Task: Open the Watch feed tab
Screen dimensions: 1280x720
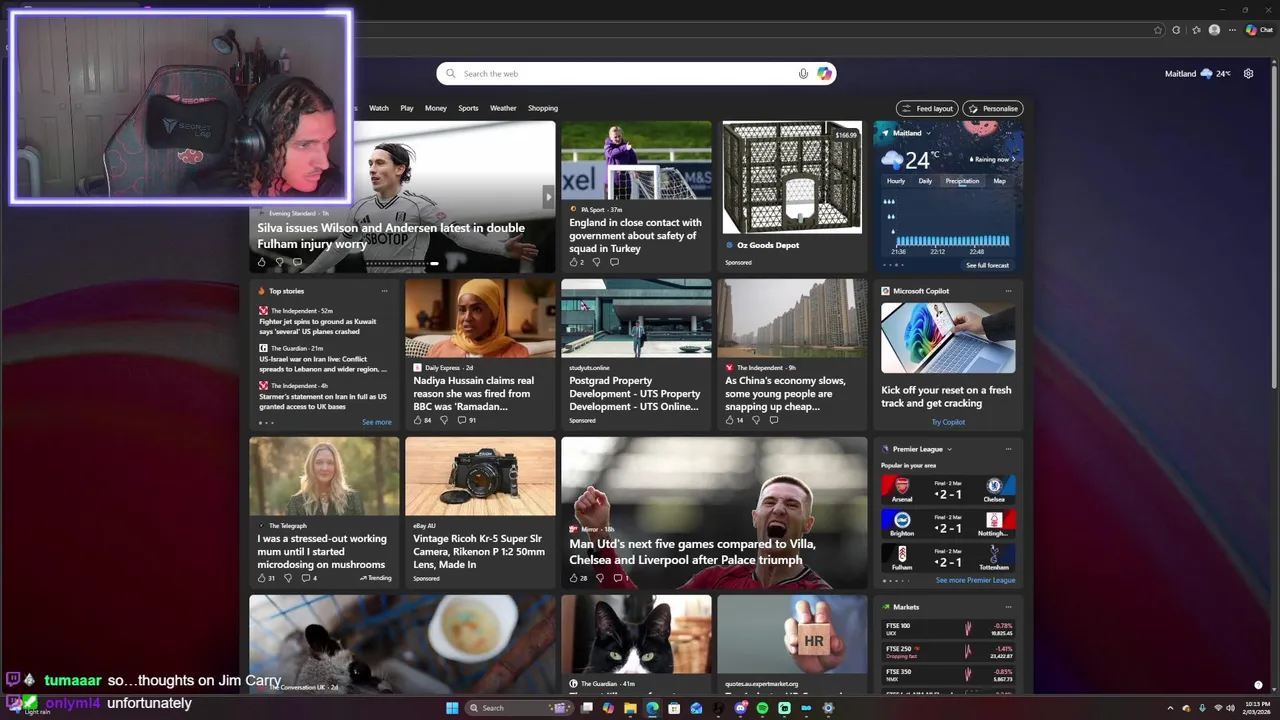Action: point(379,108)
